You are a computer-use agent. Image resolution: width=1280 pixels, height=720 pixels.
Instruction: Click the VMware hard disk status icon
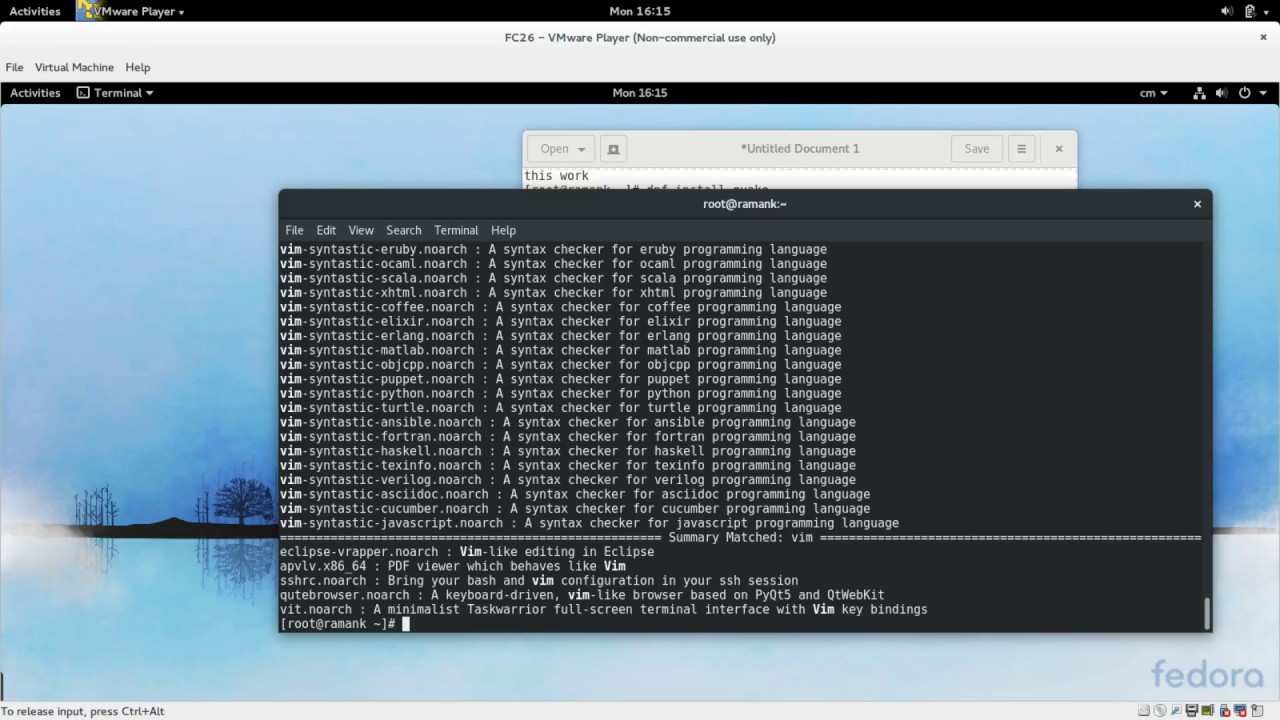1144,710
